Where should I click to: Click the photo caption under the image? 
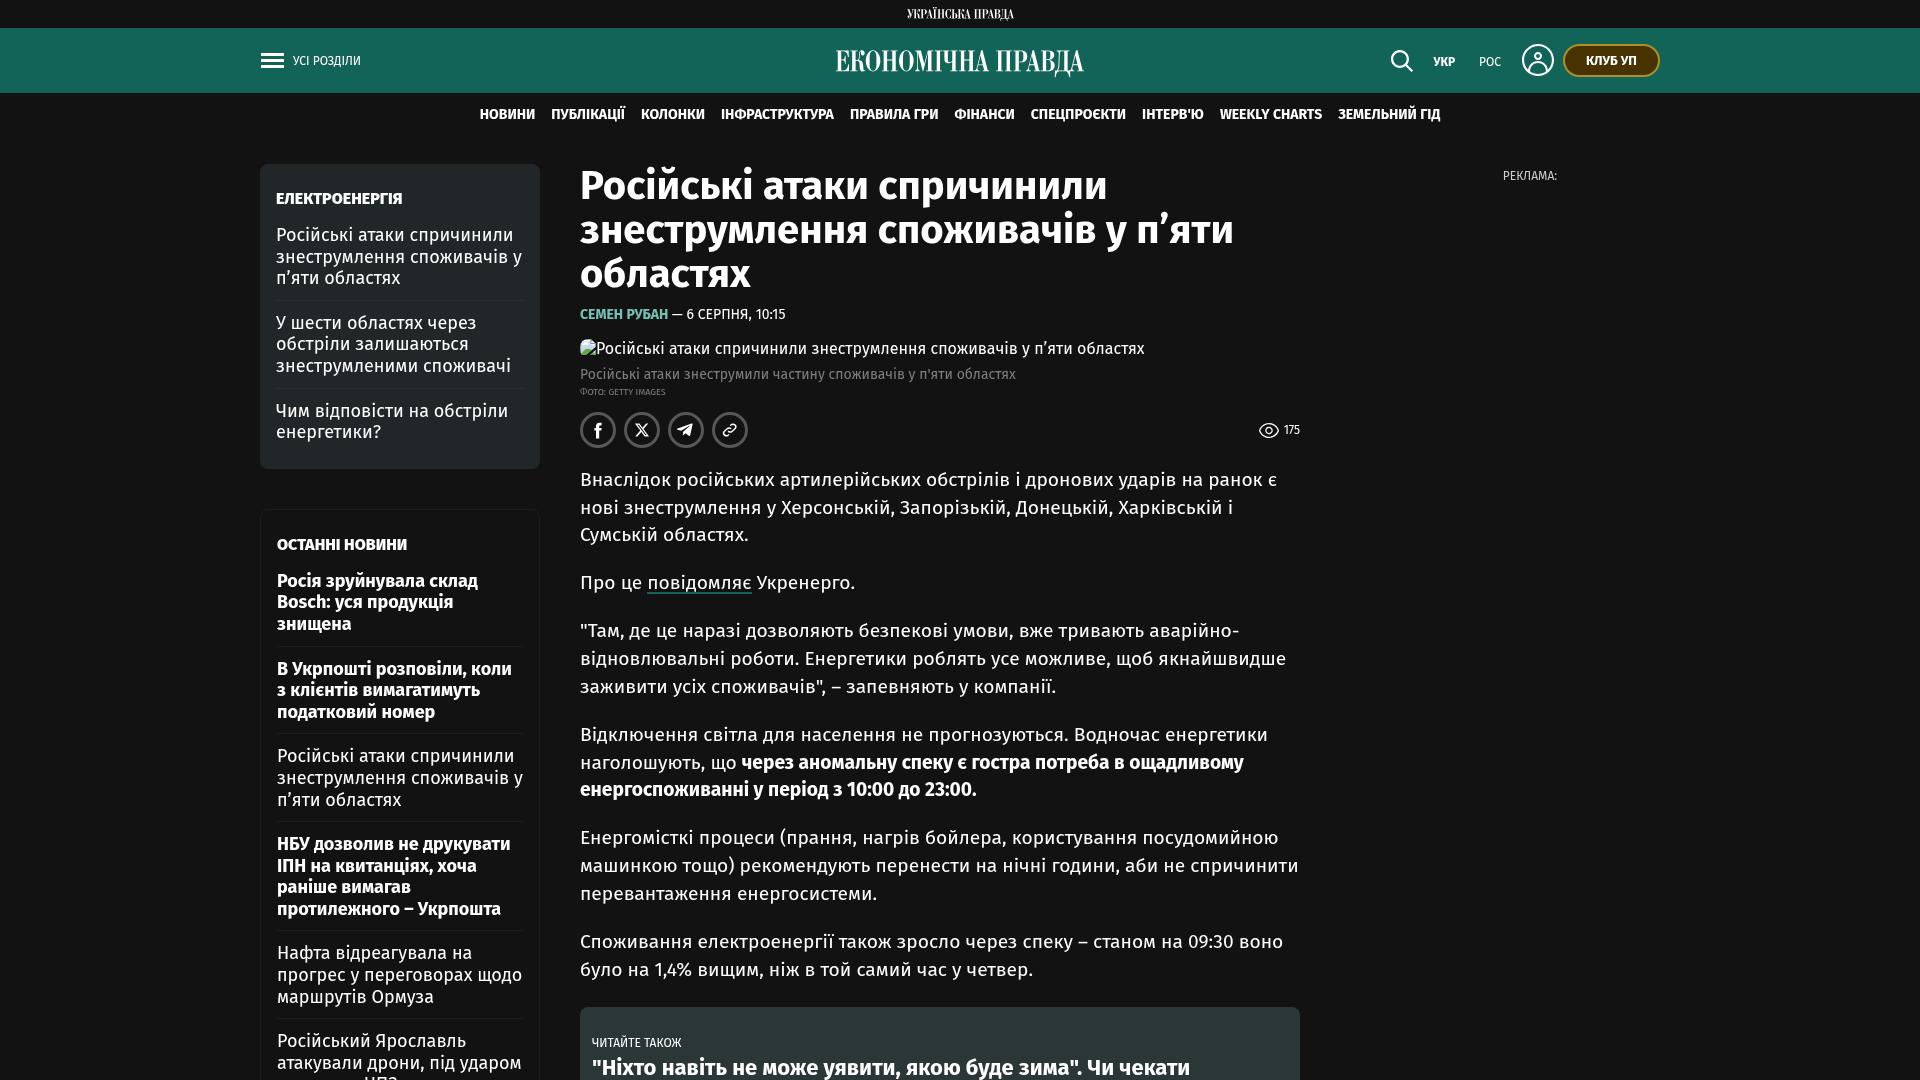pyautogui.click(x=798, y=375)
